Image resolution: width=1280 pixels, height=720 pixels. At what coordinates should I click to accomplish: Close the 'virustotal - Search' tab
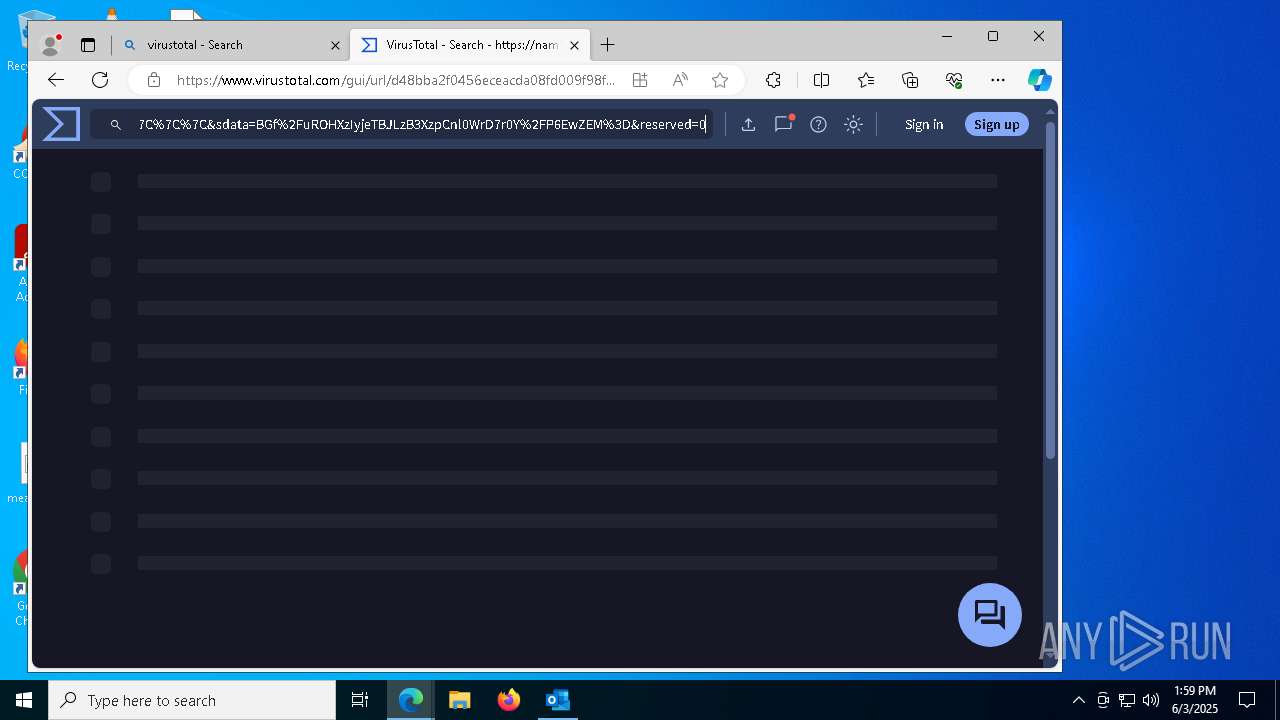(x=335, y=45)
